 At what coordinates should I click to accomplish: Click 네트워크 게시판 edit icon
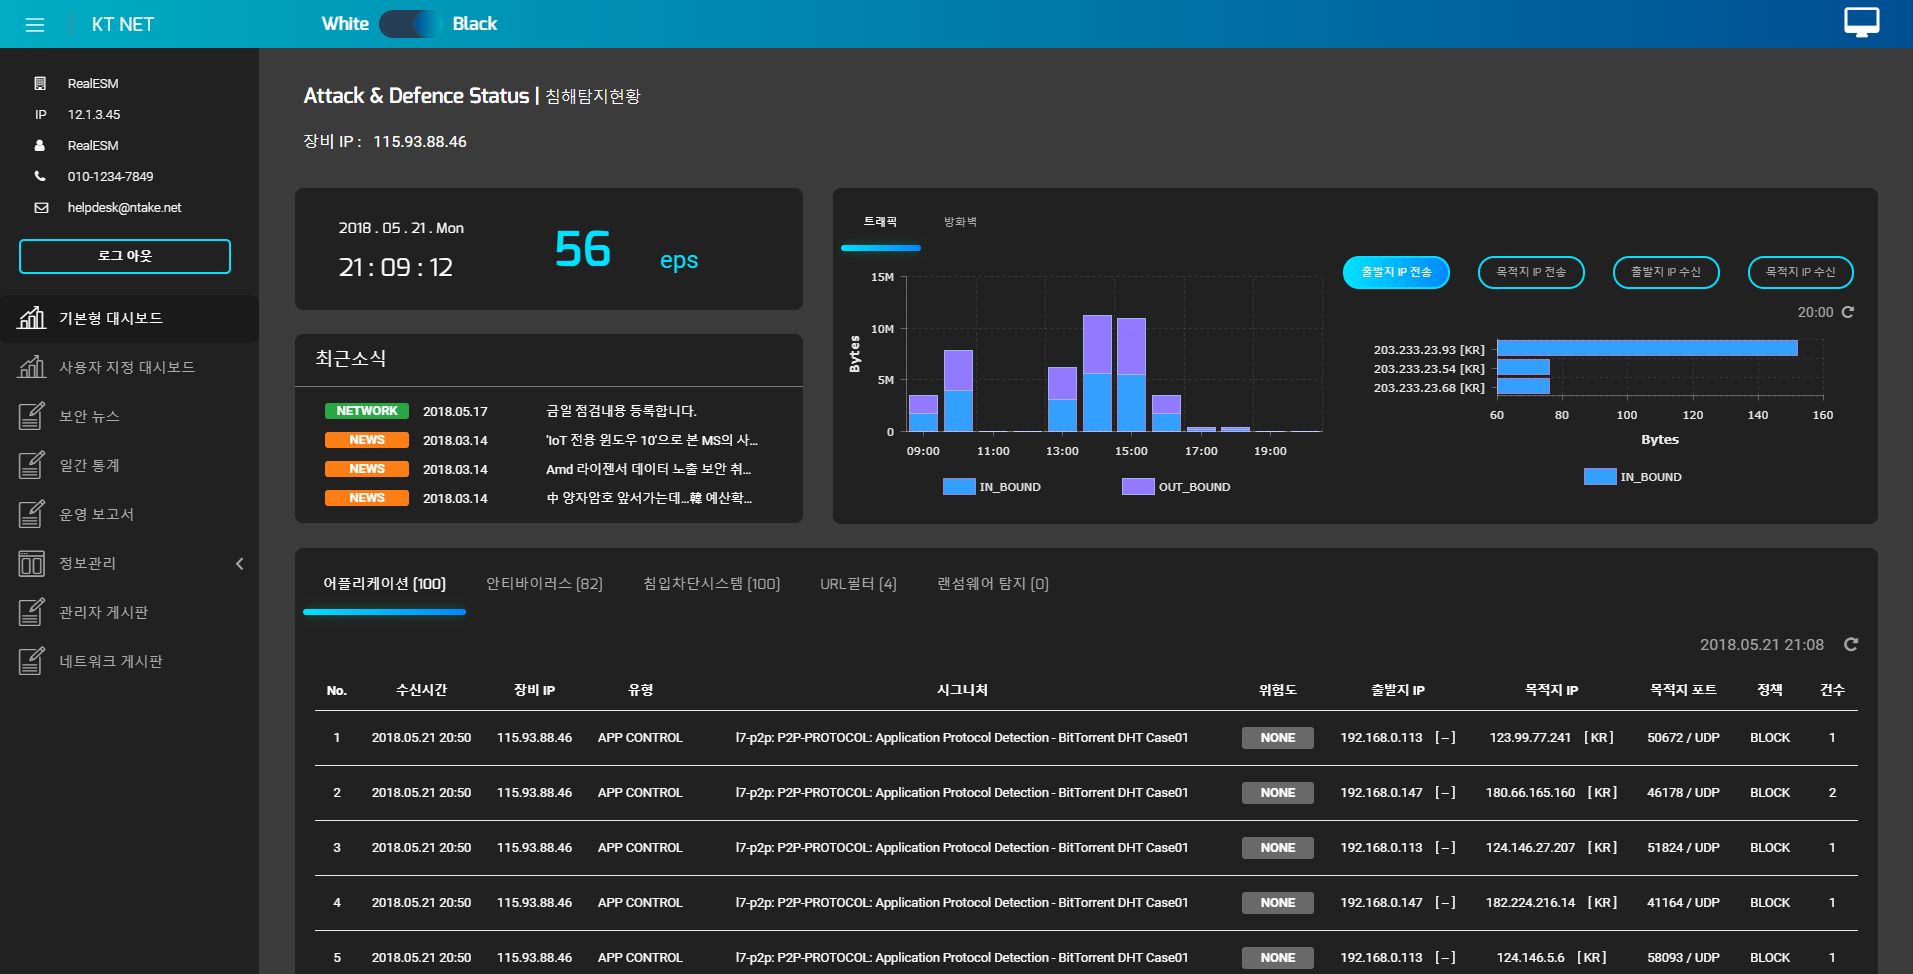pos(32,661)
